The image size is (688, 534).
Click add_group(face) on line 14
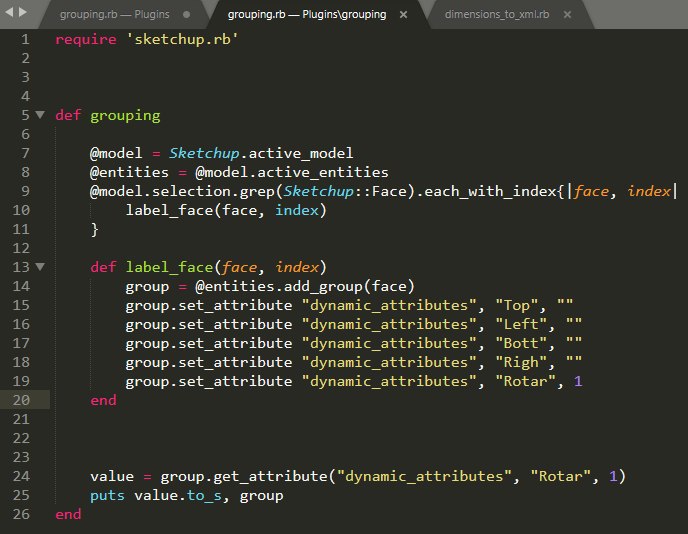pos(349,286)
